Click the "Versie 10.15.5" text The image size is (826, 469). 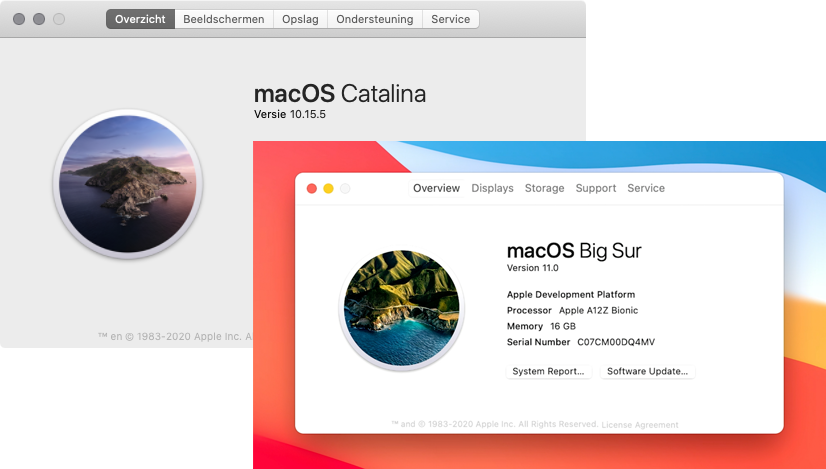click(290, 114)
